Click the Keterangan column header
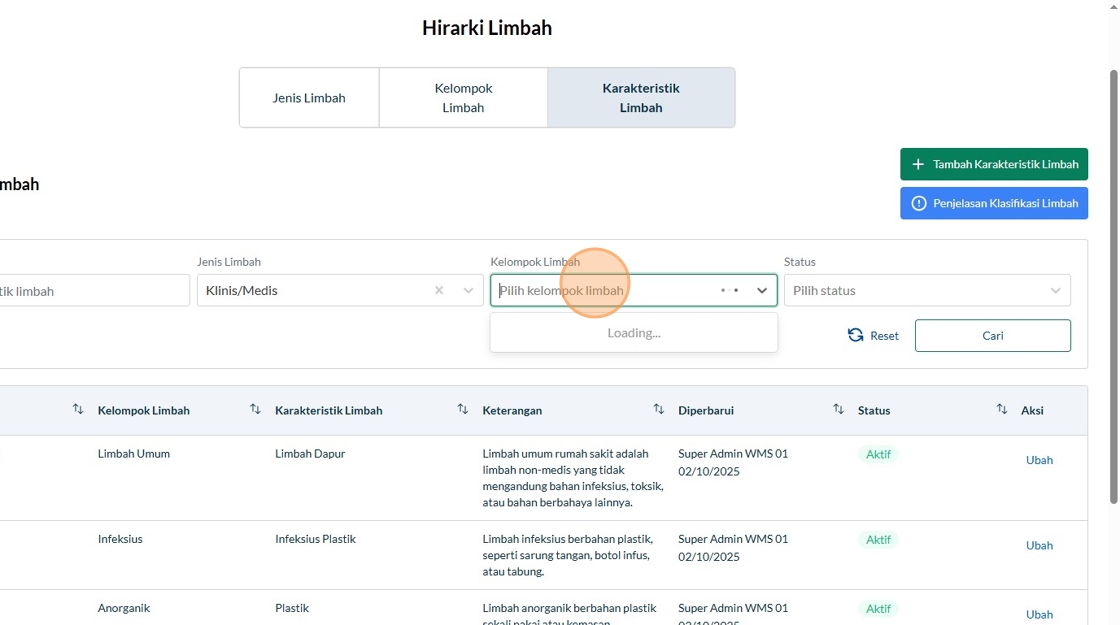This screenshot has width=1120, height=625. (512, 411)
